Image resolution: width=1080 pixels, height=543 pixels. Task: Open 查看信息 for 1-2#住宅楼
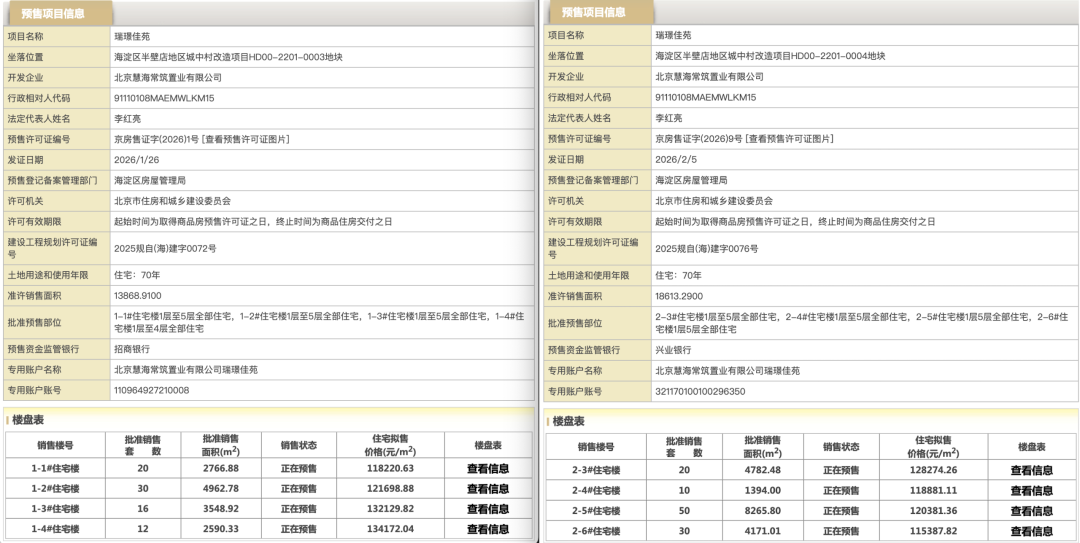click(487, 488)
